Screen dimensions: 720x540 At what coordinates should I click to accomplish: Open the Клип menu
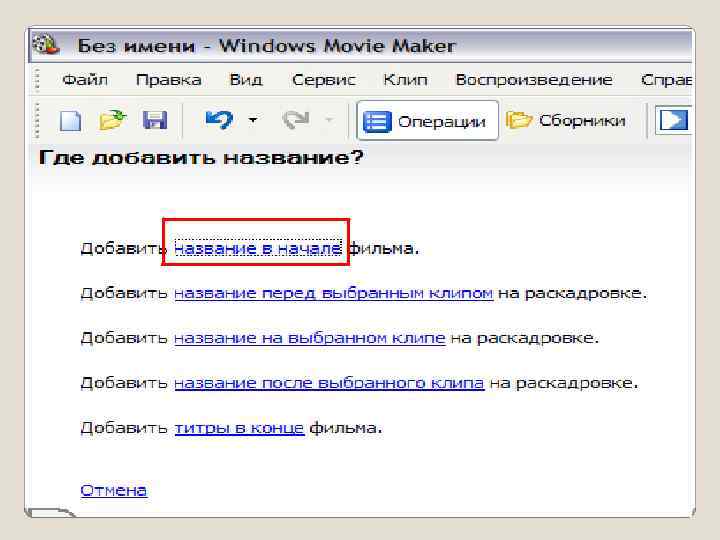pyautogui.click(x=405, y=80)
